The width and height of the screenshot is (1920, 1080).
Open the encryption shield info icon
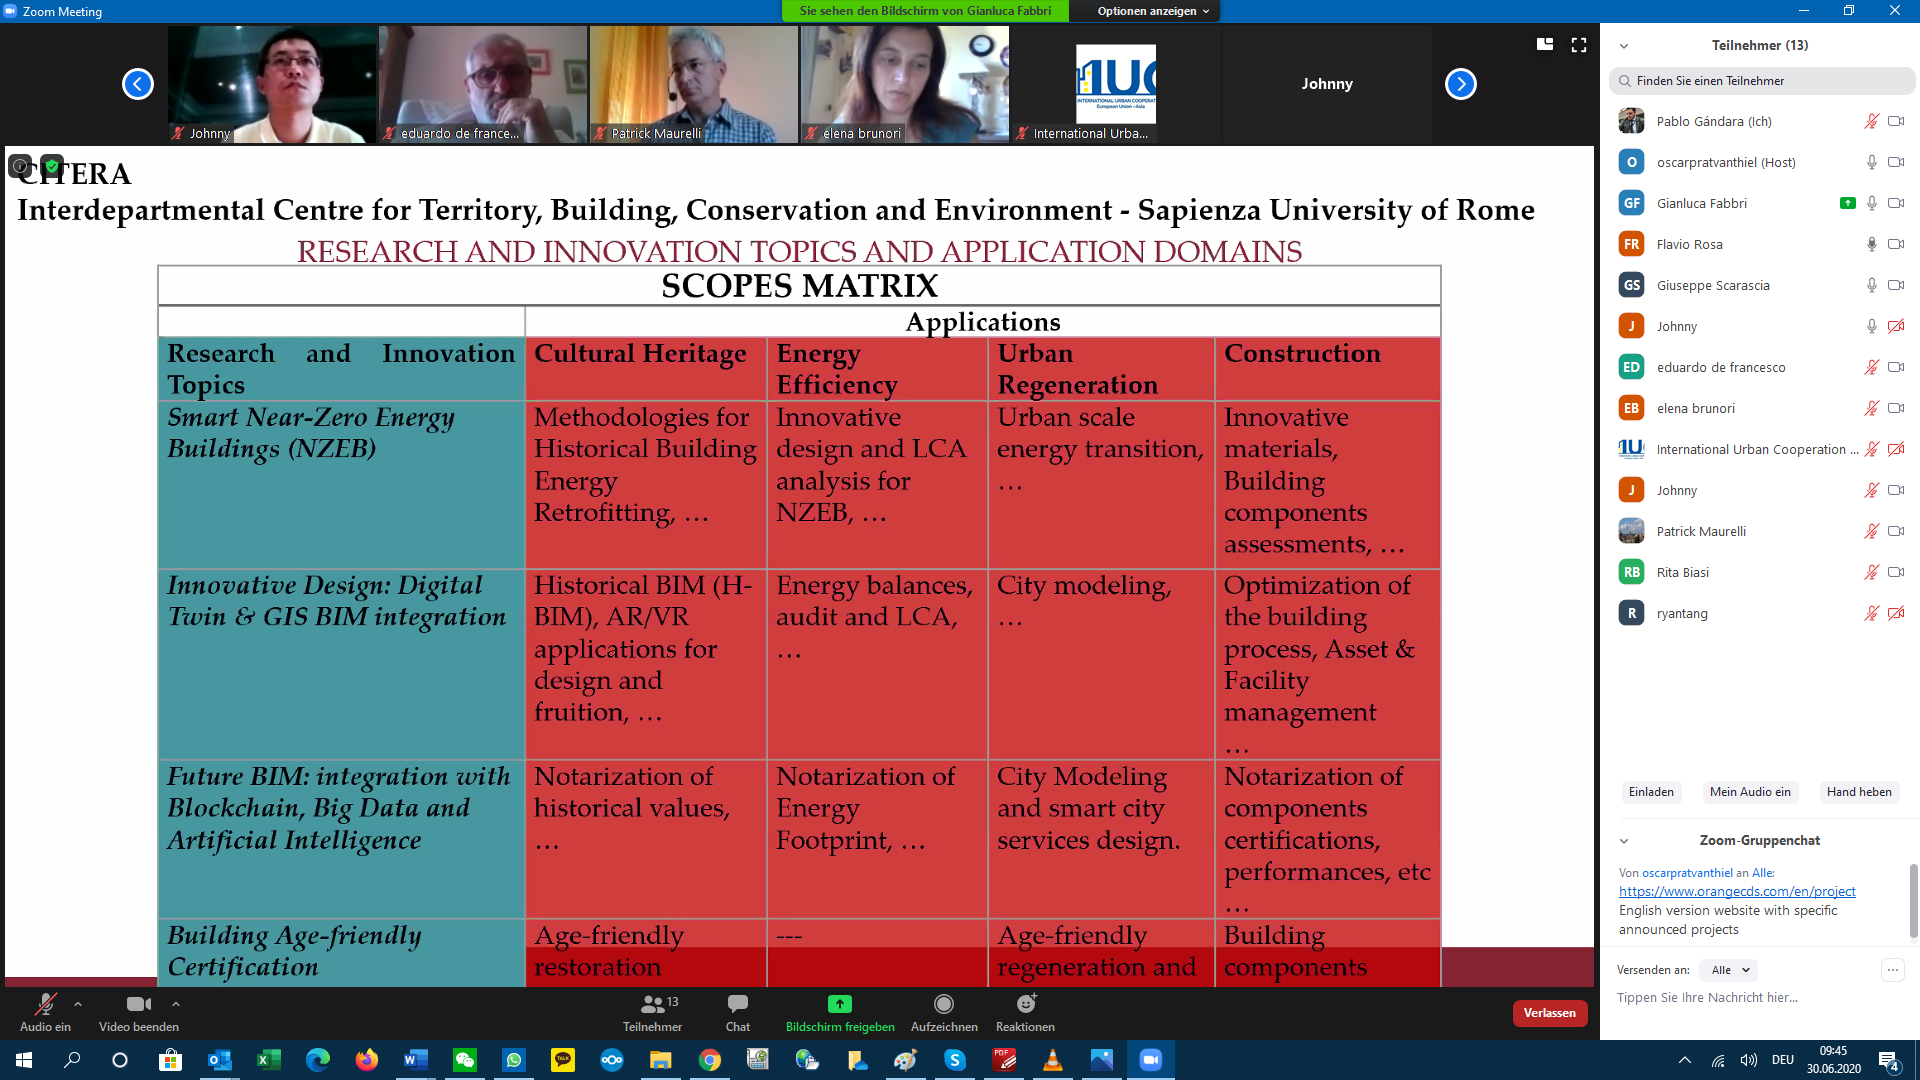point(52,166)
